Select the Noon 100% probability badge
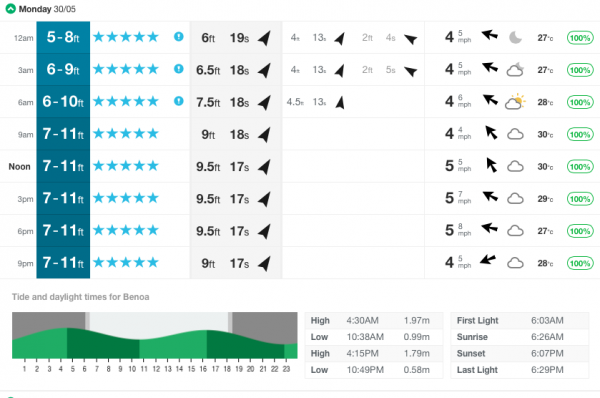This screenshot has width=600, height=398. pos(580,167)
